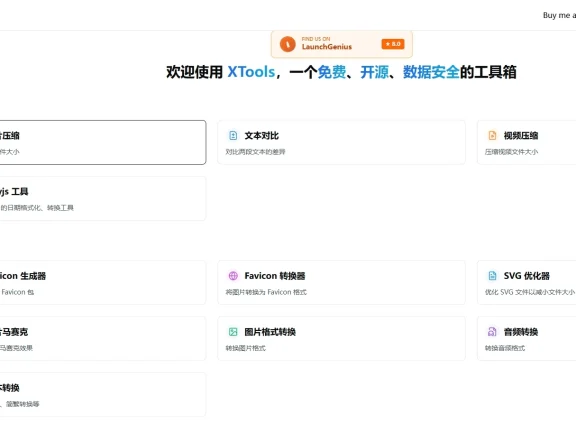Click the LaunchGenius orange logo icon

click(x=287, y=44)
